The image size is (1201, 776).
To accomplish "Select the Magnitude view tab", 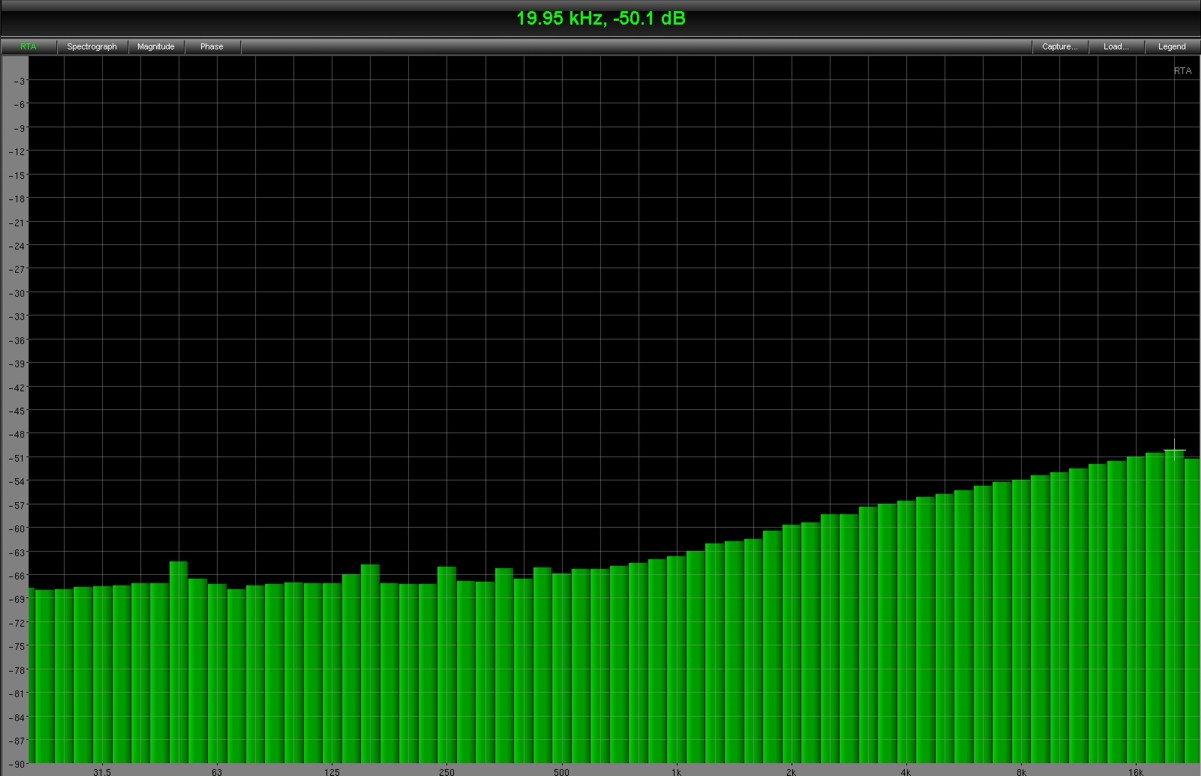I will click(x=156, y=46).
